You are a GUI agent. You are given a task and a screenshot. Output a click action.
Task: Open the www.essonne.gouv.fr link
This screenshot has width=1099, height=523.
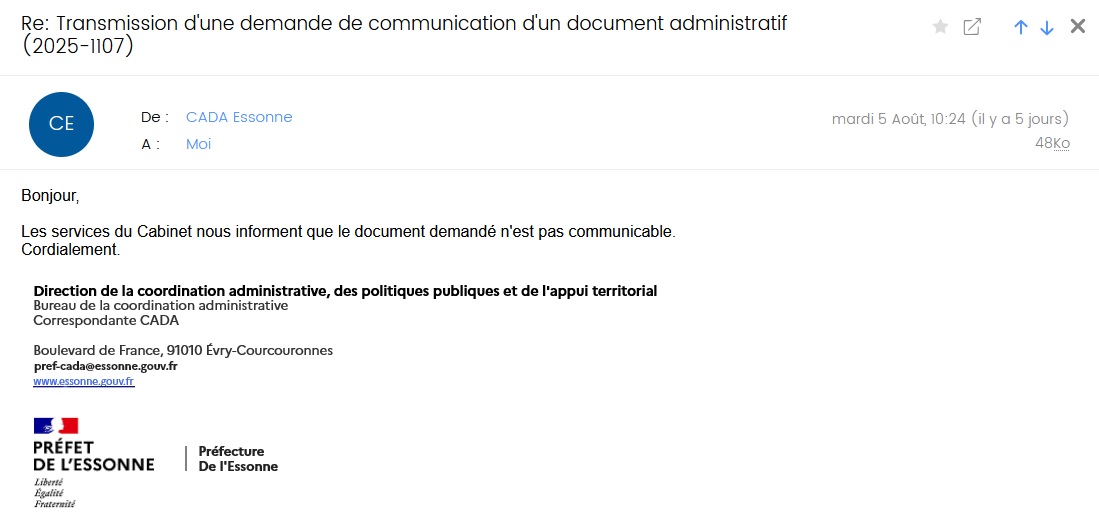pyautogui.click(x=84, y=382)
